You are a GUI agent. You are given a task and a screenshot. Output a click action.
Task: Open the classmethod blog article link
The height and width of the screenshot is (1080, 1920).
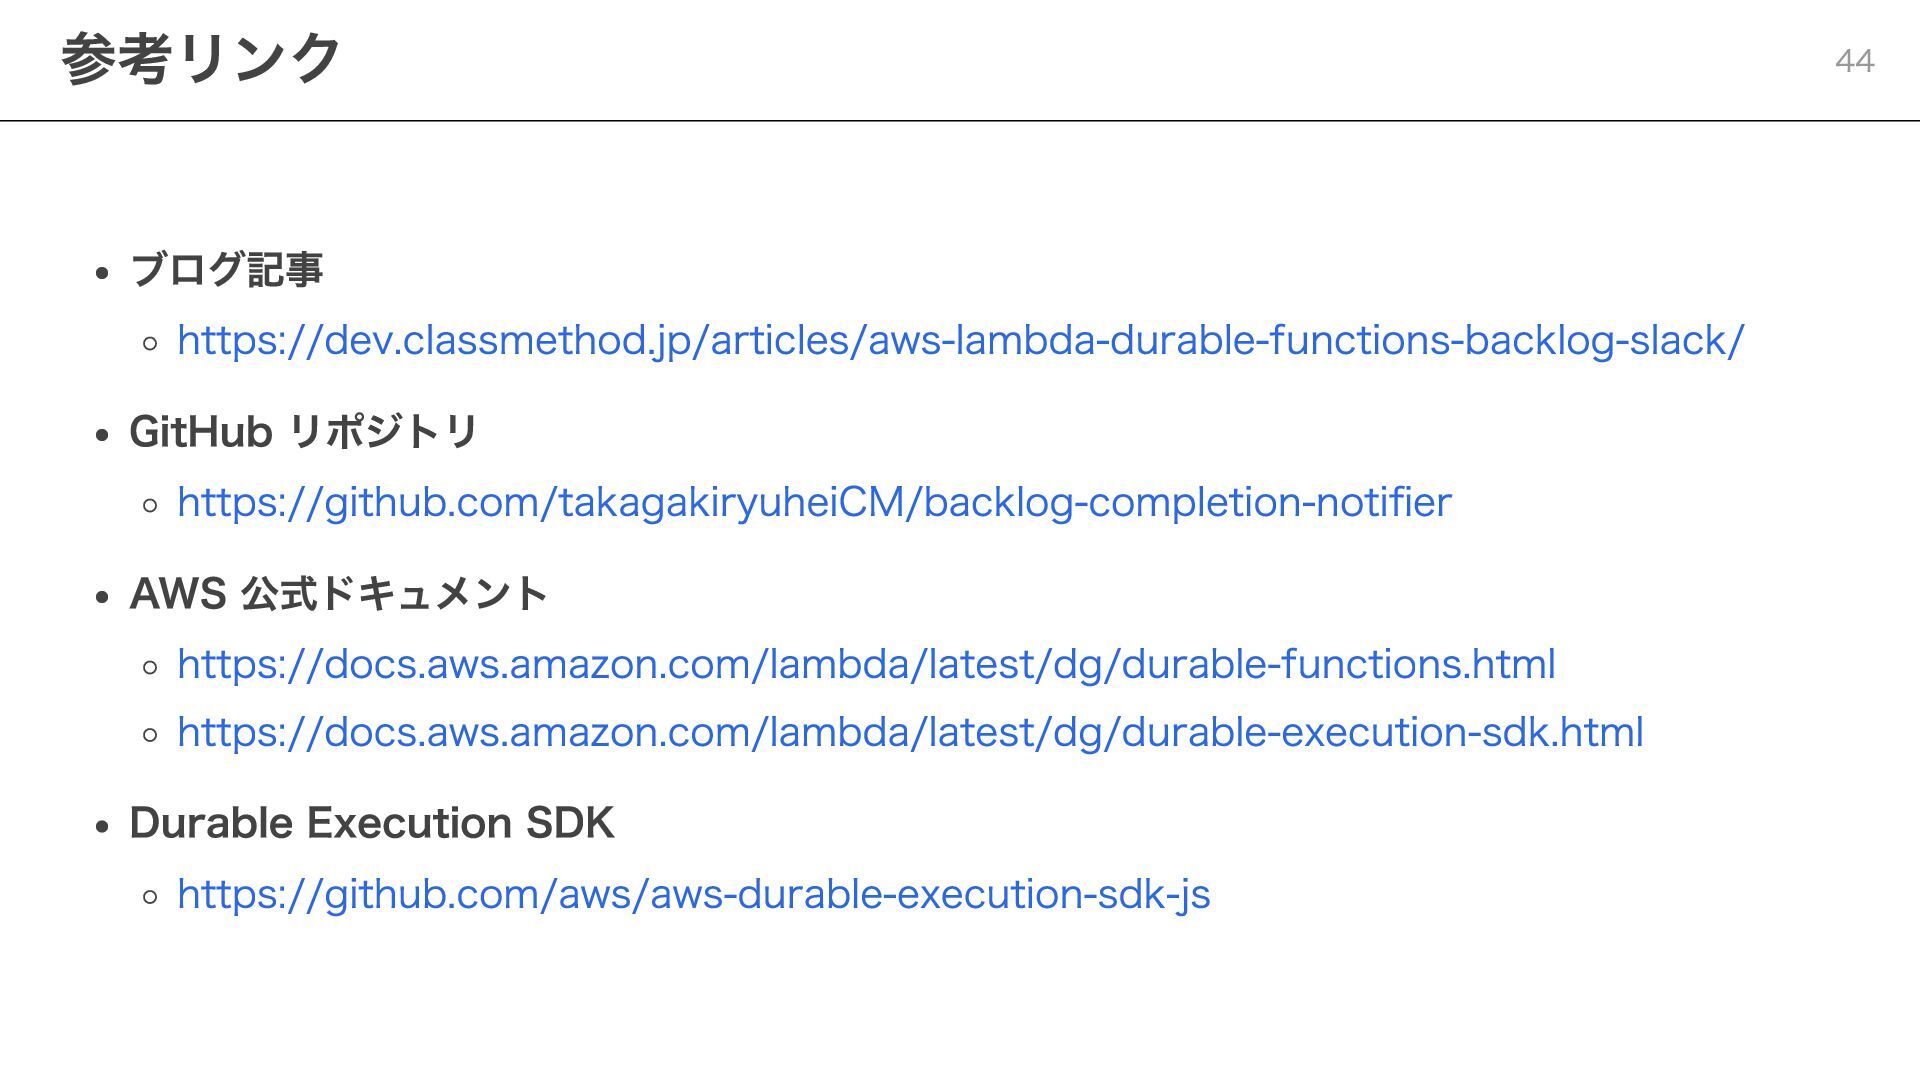tap(960, 341)
